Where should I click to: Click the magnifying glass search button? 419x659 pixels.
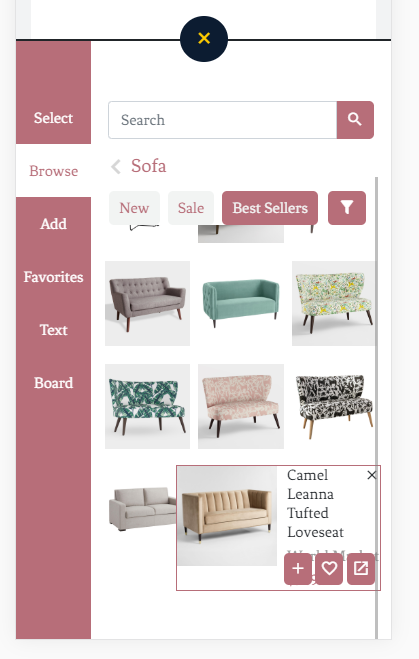pyautogui.click(x=355, y=120)
